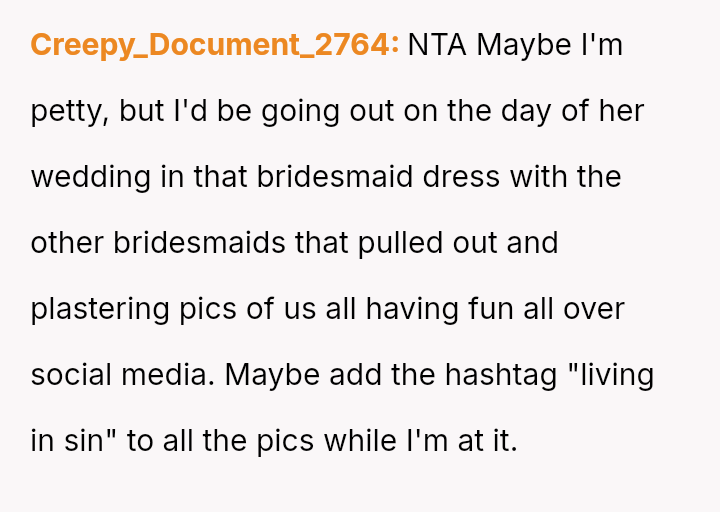Click the word "NTA" in the comment

(x=438, y=45)
